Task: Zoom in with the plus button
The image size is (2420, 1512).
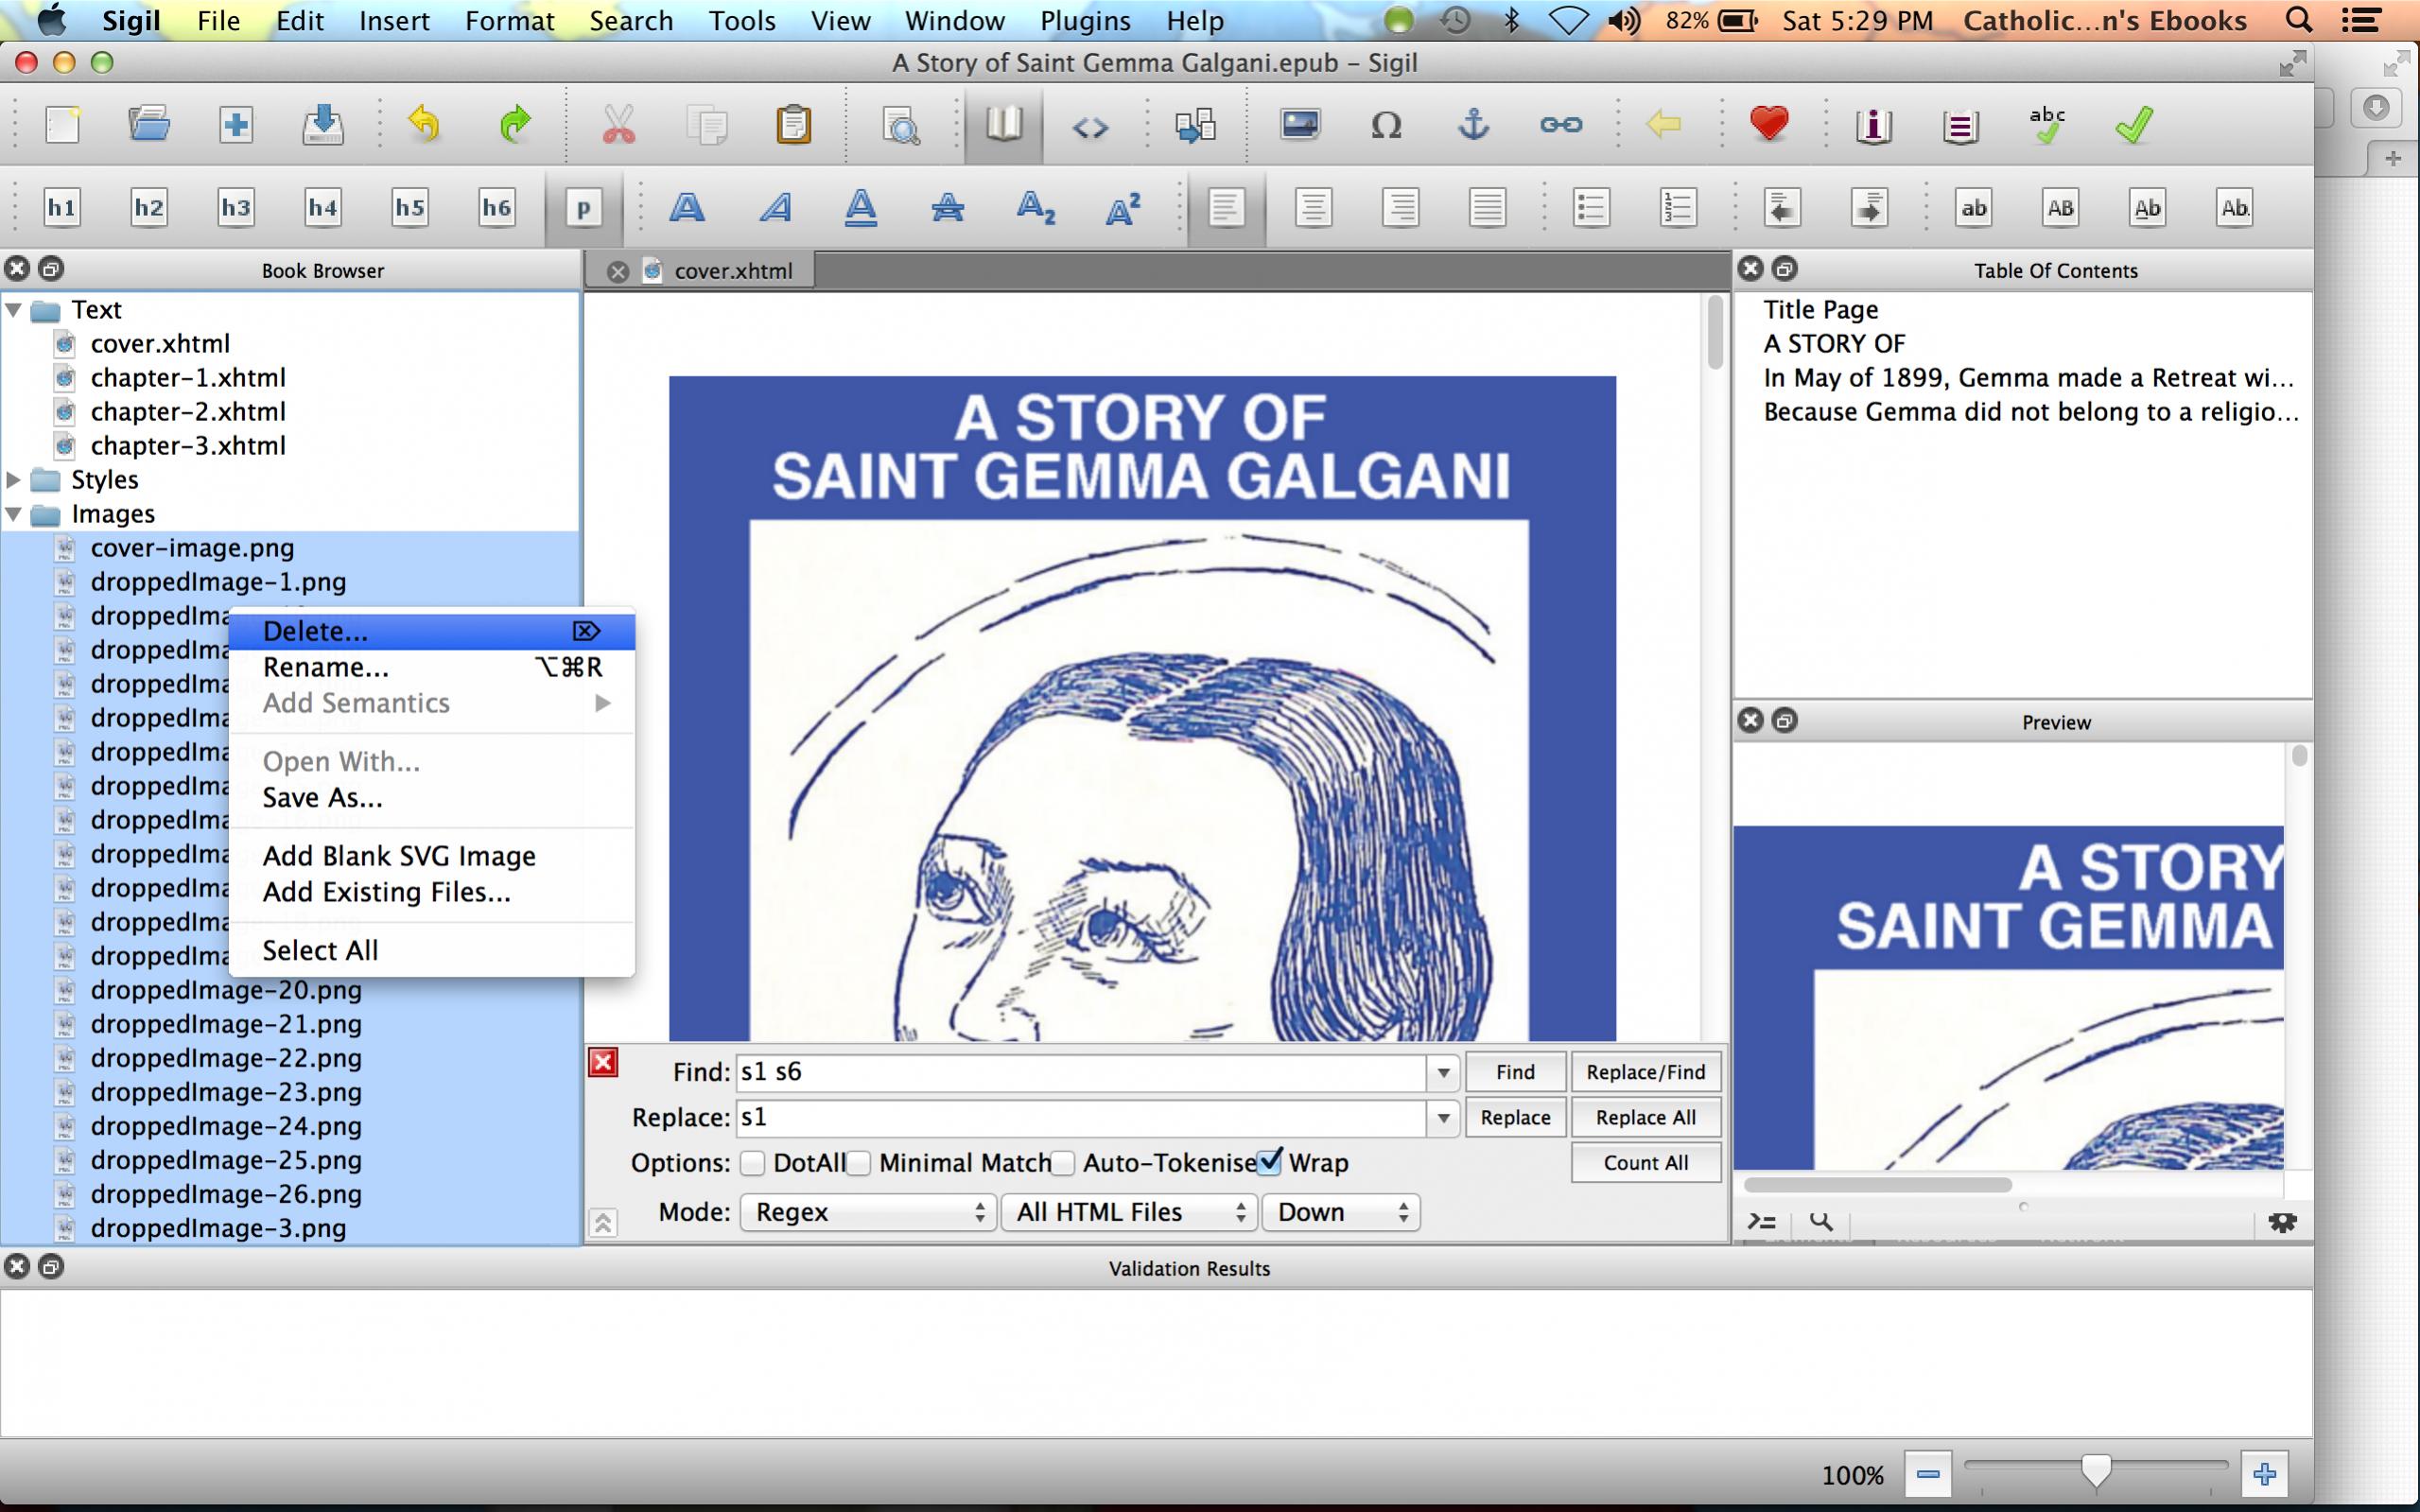Action: 2265,1474
